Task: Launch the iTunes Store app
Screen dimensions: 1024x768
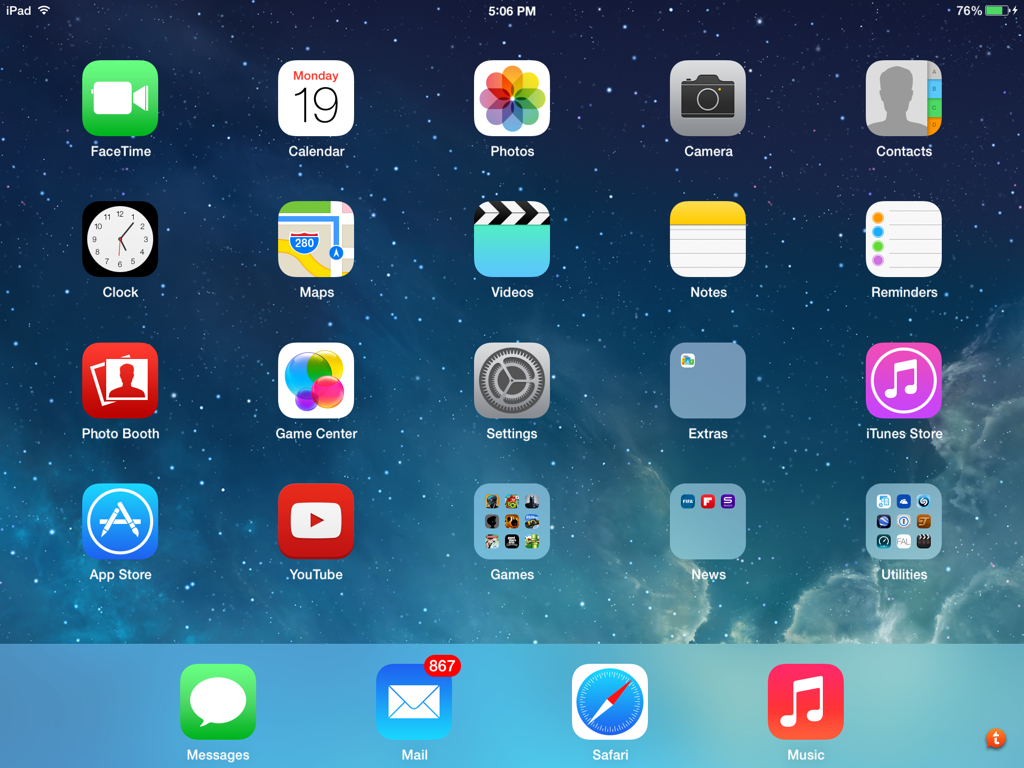Action: click(904, 380)
